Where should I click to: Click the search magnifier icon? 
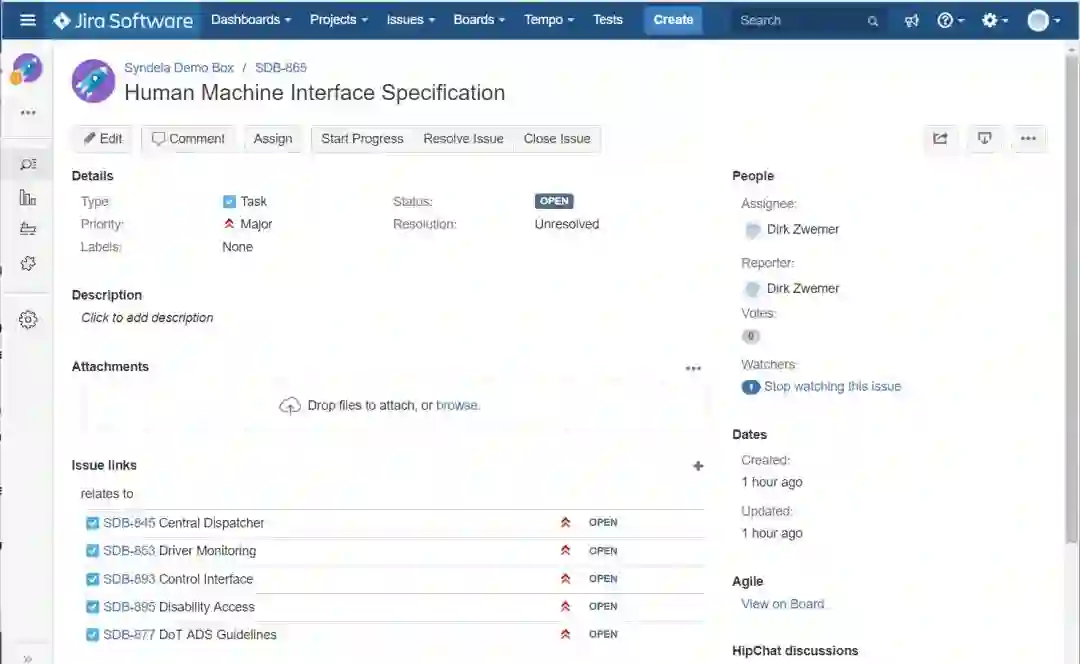click(873, 21)
